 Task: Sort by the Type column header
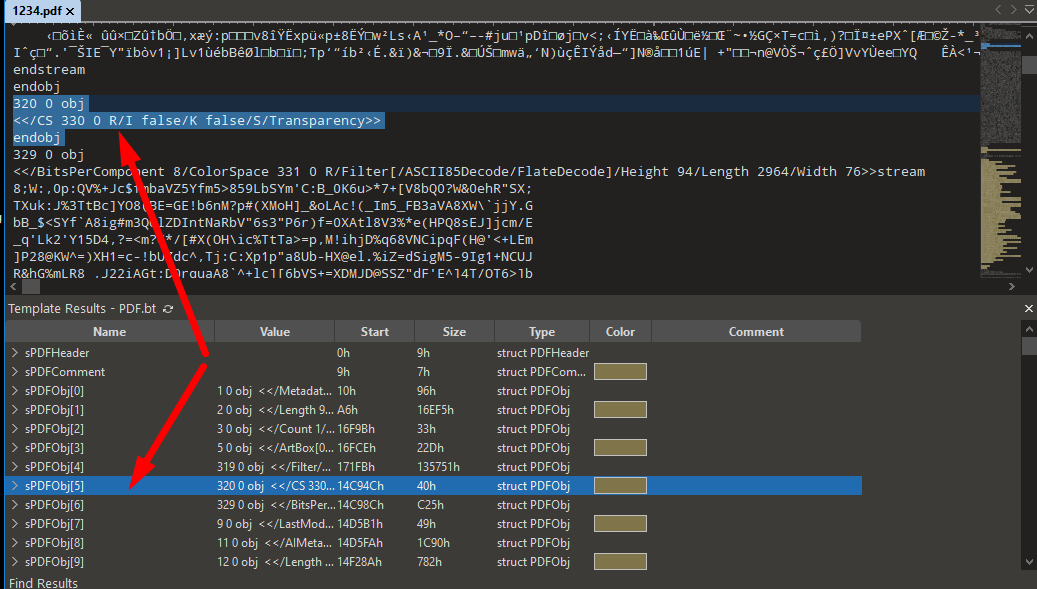tap(542, 332)
